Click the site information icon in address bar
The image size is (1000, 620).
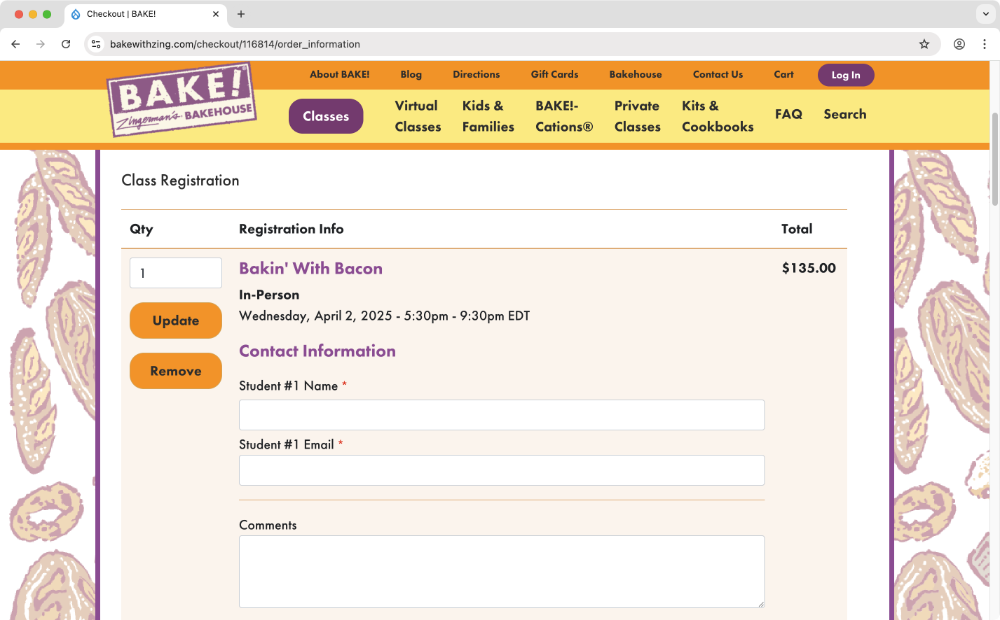pos(95,44)
